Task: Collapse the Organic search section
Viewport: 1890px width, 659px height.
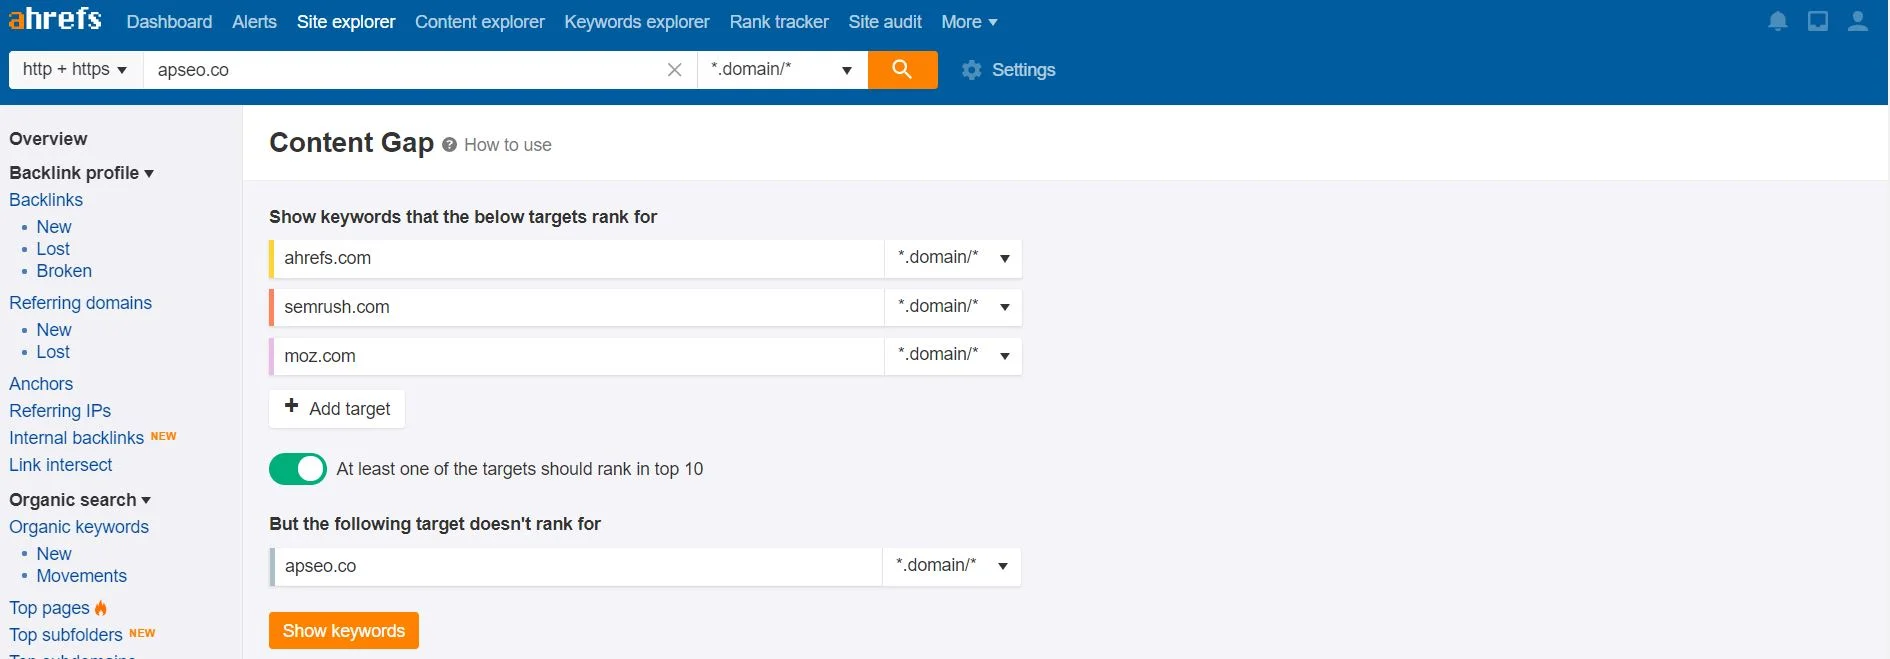Action: pos(80,500)
